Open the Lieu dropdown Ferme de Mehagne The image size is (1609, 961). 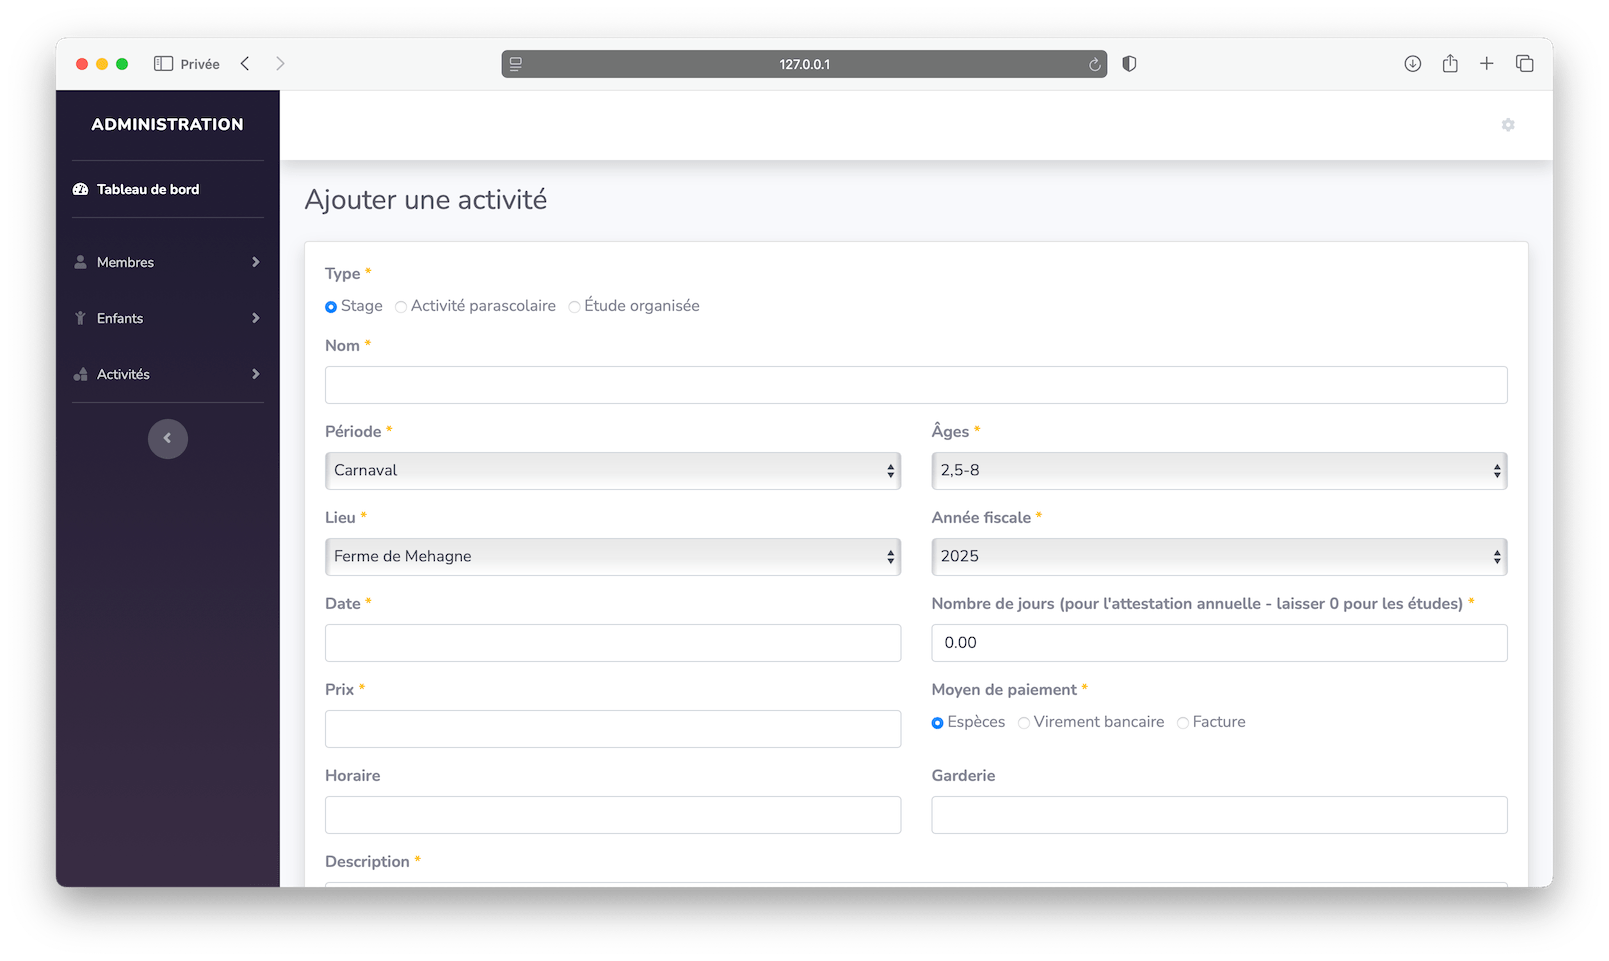pyautogui.click(x=613, y=557)
